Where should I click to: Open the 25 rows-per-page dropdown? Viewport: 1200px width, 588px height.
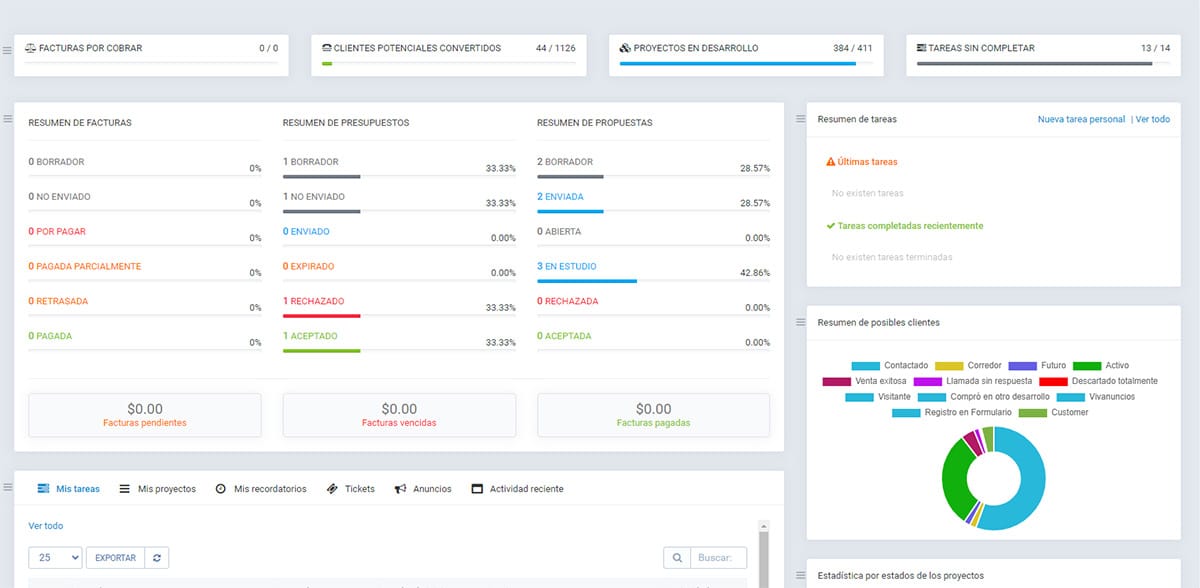(56, 558)
